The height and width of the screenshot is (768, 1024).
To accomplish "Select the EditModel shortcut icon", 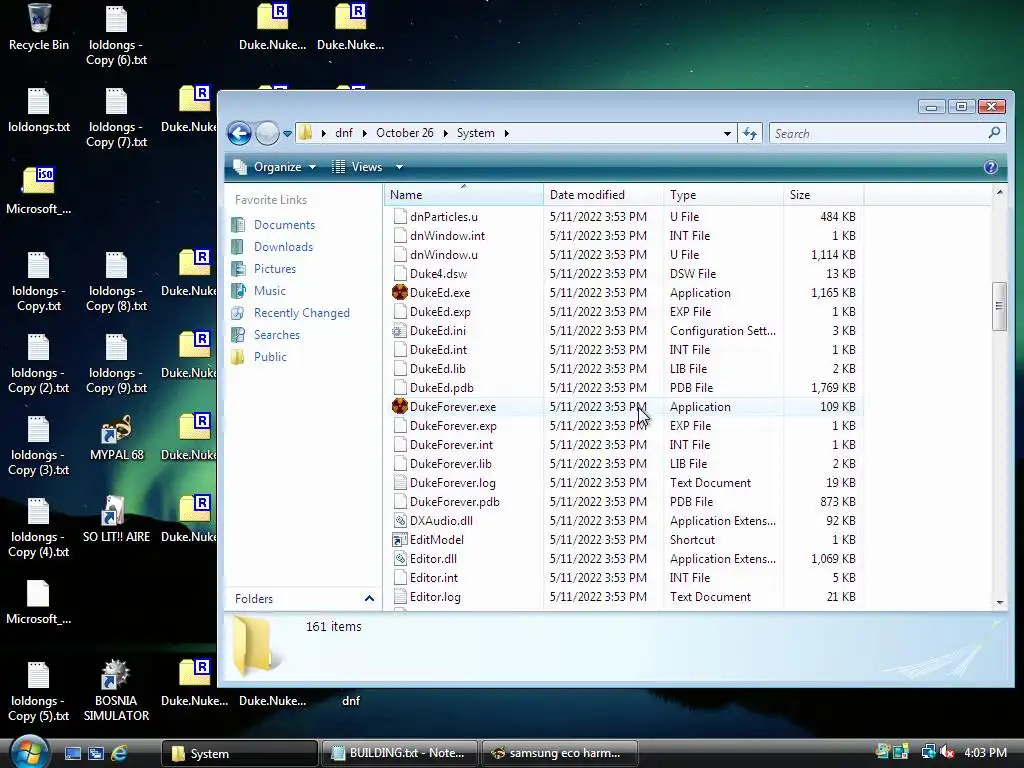I will pos(400,539).
